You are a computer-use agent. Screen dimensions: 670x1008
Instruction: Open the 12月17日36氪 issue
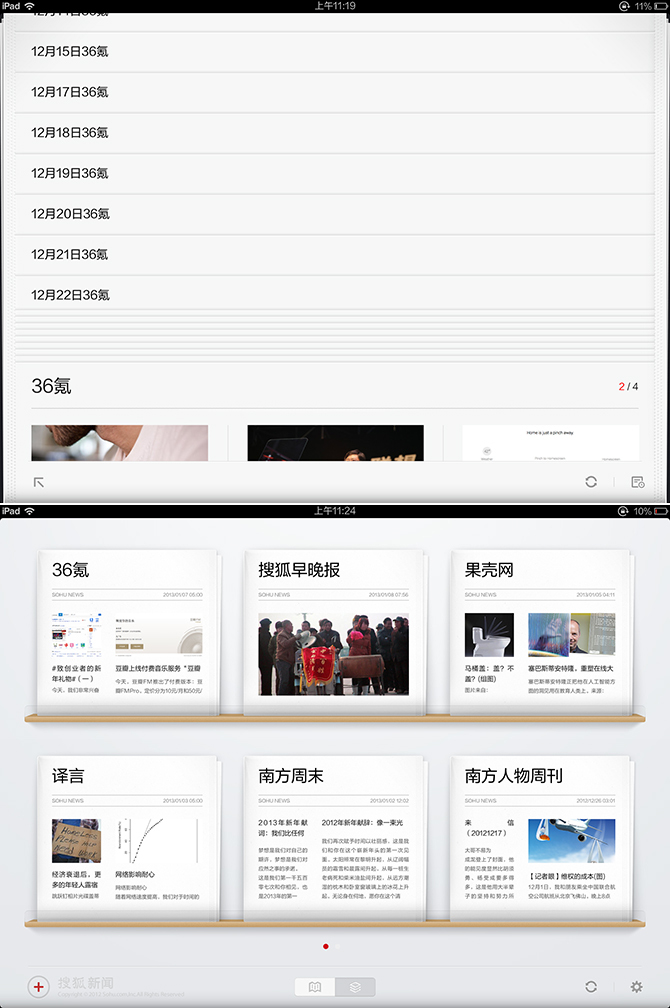[334, 92]
